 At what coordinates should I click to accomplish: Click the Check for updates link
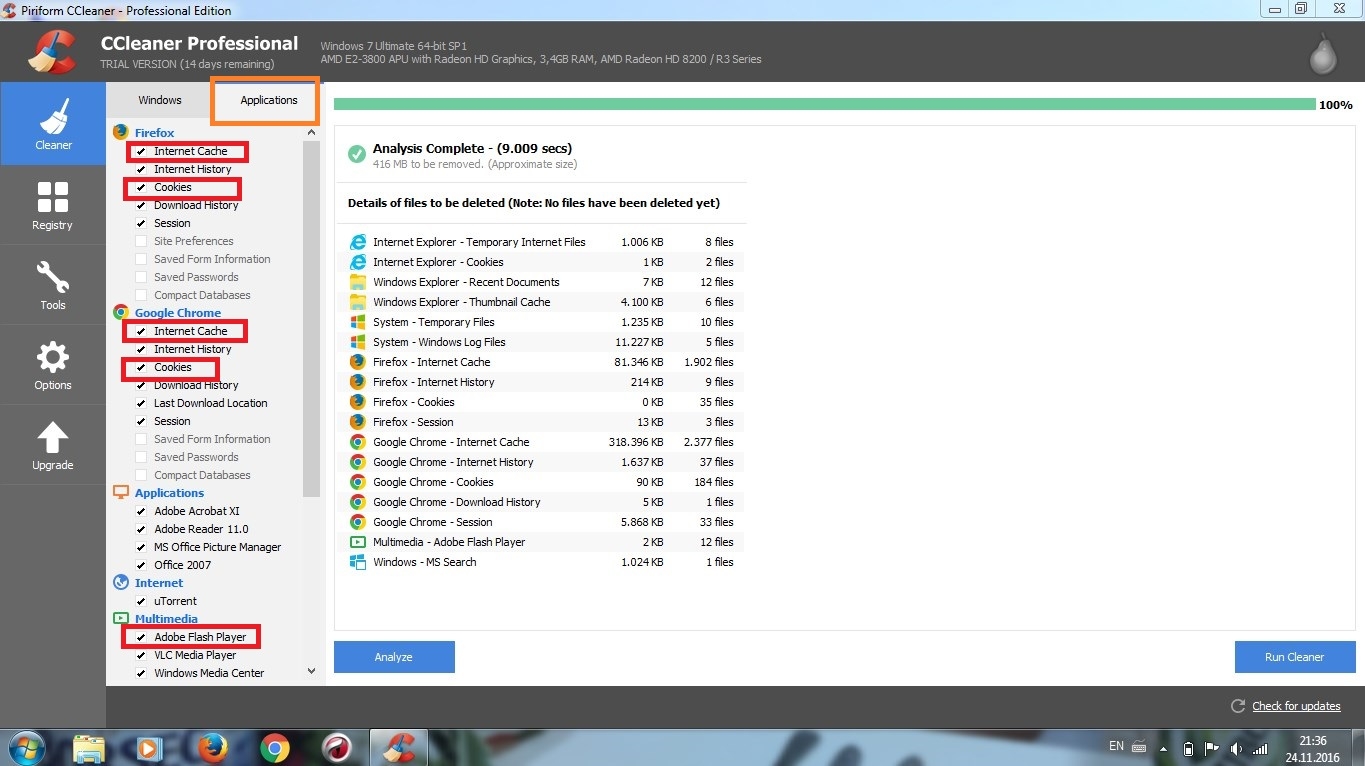coord(1296,706)
